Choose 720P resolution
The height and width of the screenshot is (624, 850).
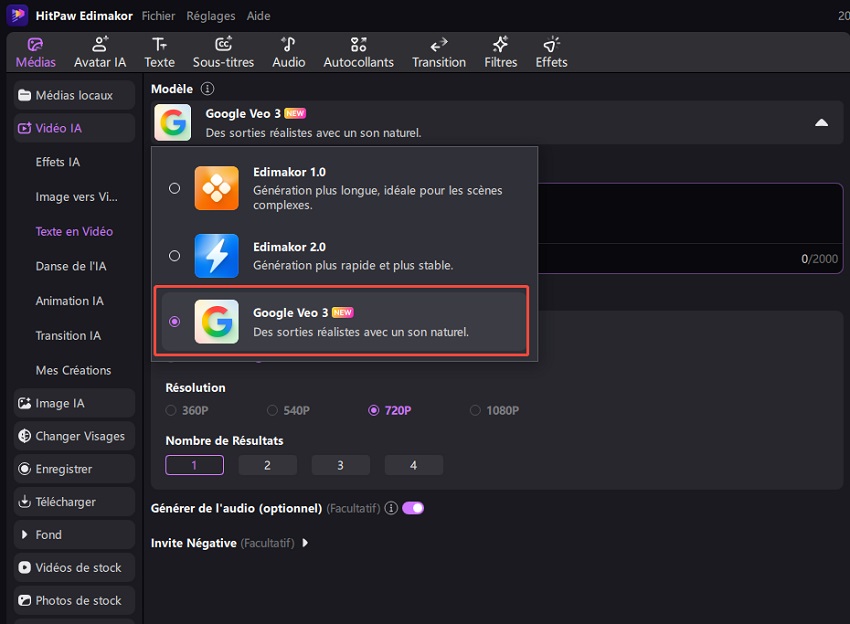tap(390, 410)
